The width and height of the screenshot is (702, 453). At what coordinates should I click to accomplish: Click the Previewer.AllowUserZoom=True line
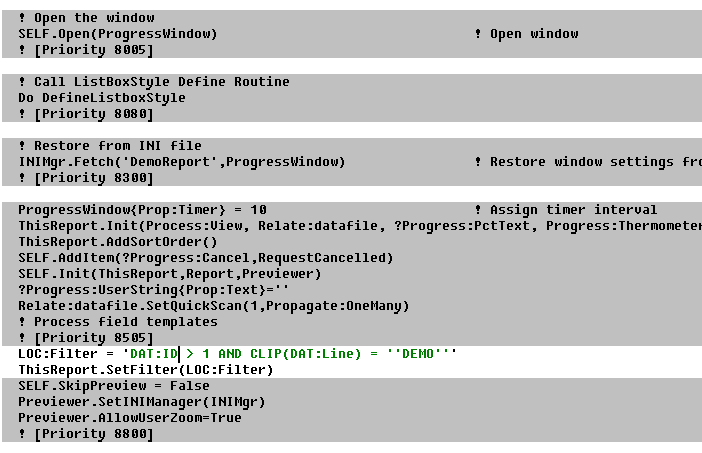click(x=130, y=418)
